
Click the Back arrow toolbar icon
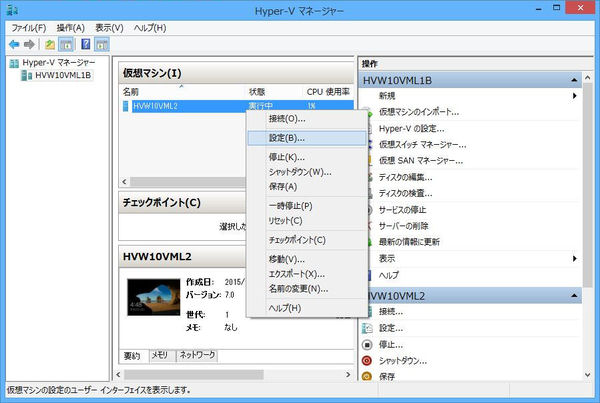14,45
